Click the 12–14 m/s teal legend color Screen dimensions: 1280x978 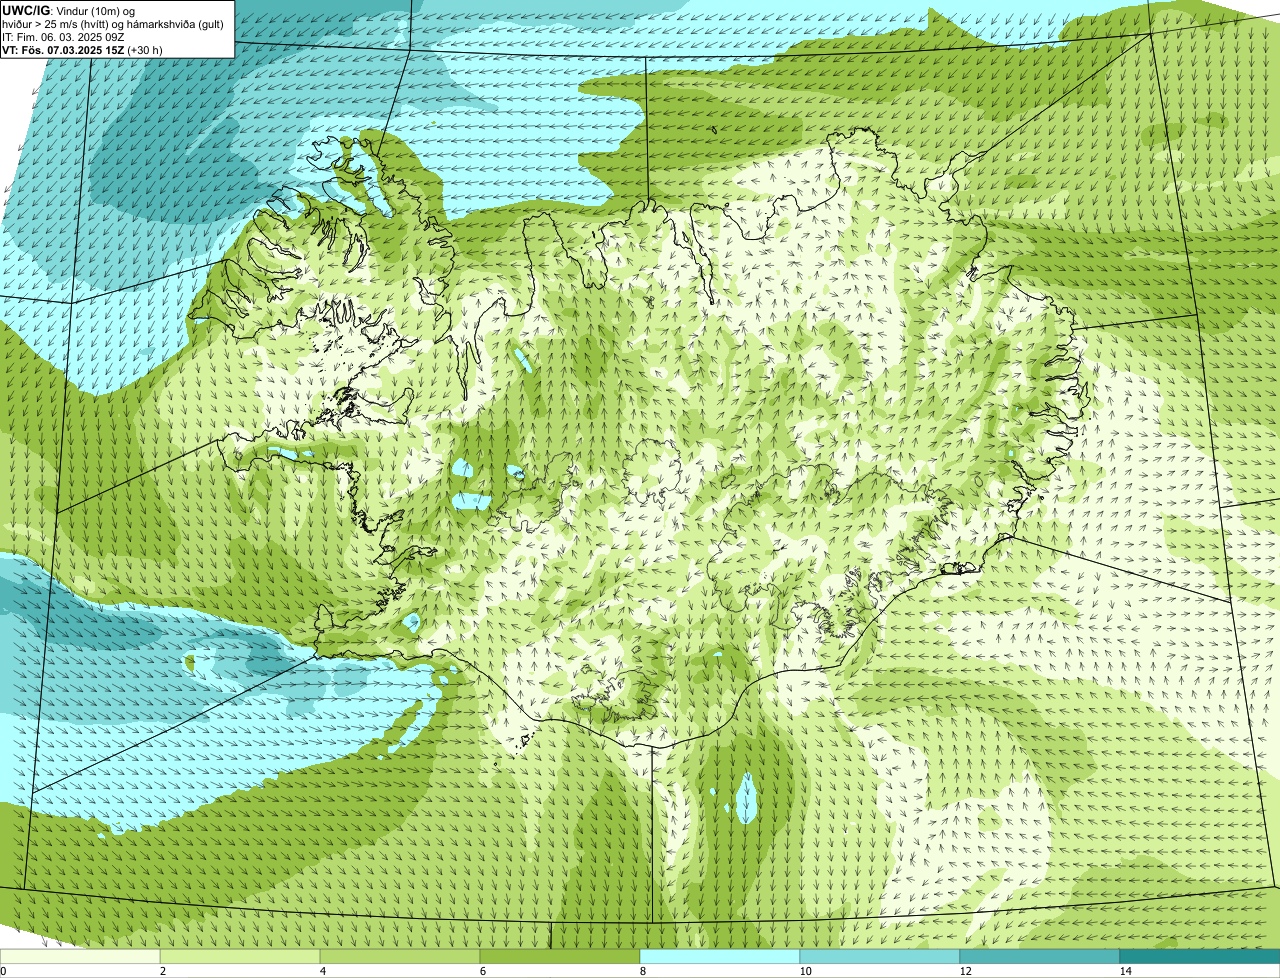[x=1040, y=956]
